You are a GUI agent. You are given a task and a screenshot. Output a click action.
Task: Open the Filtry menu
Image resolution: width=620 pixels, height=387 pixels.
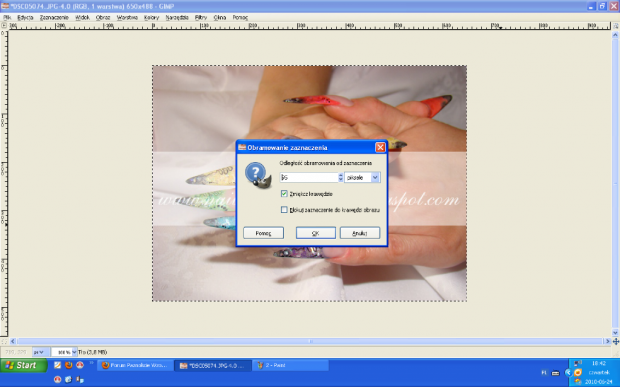pos(201,17)
